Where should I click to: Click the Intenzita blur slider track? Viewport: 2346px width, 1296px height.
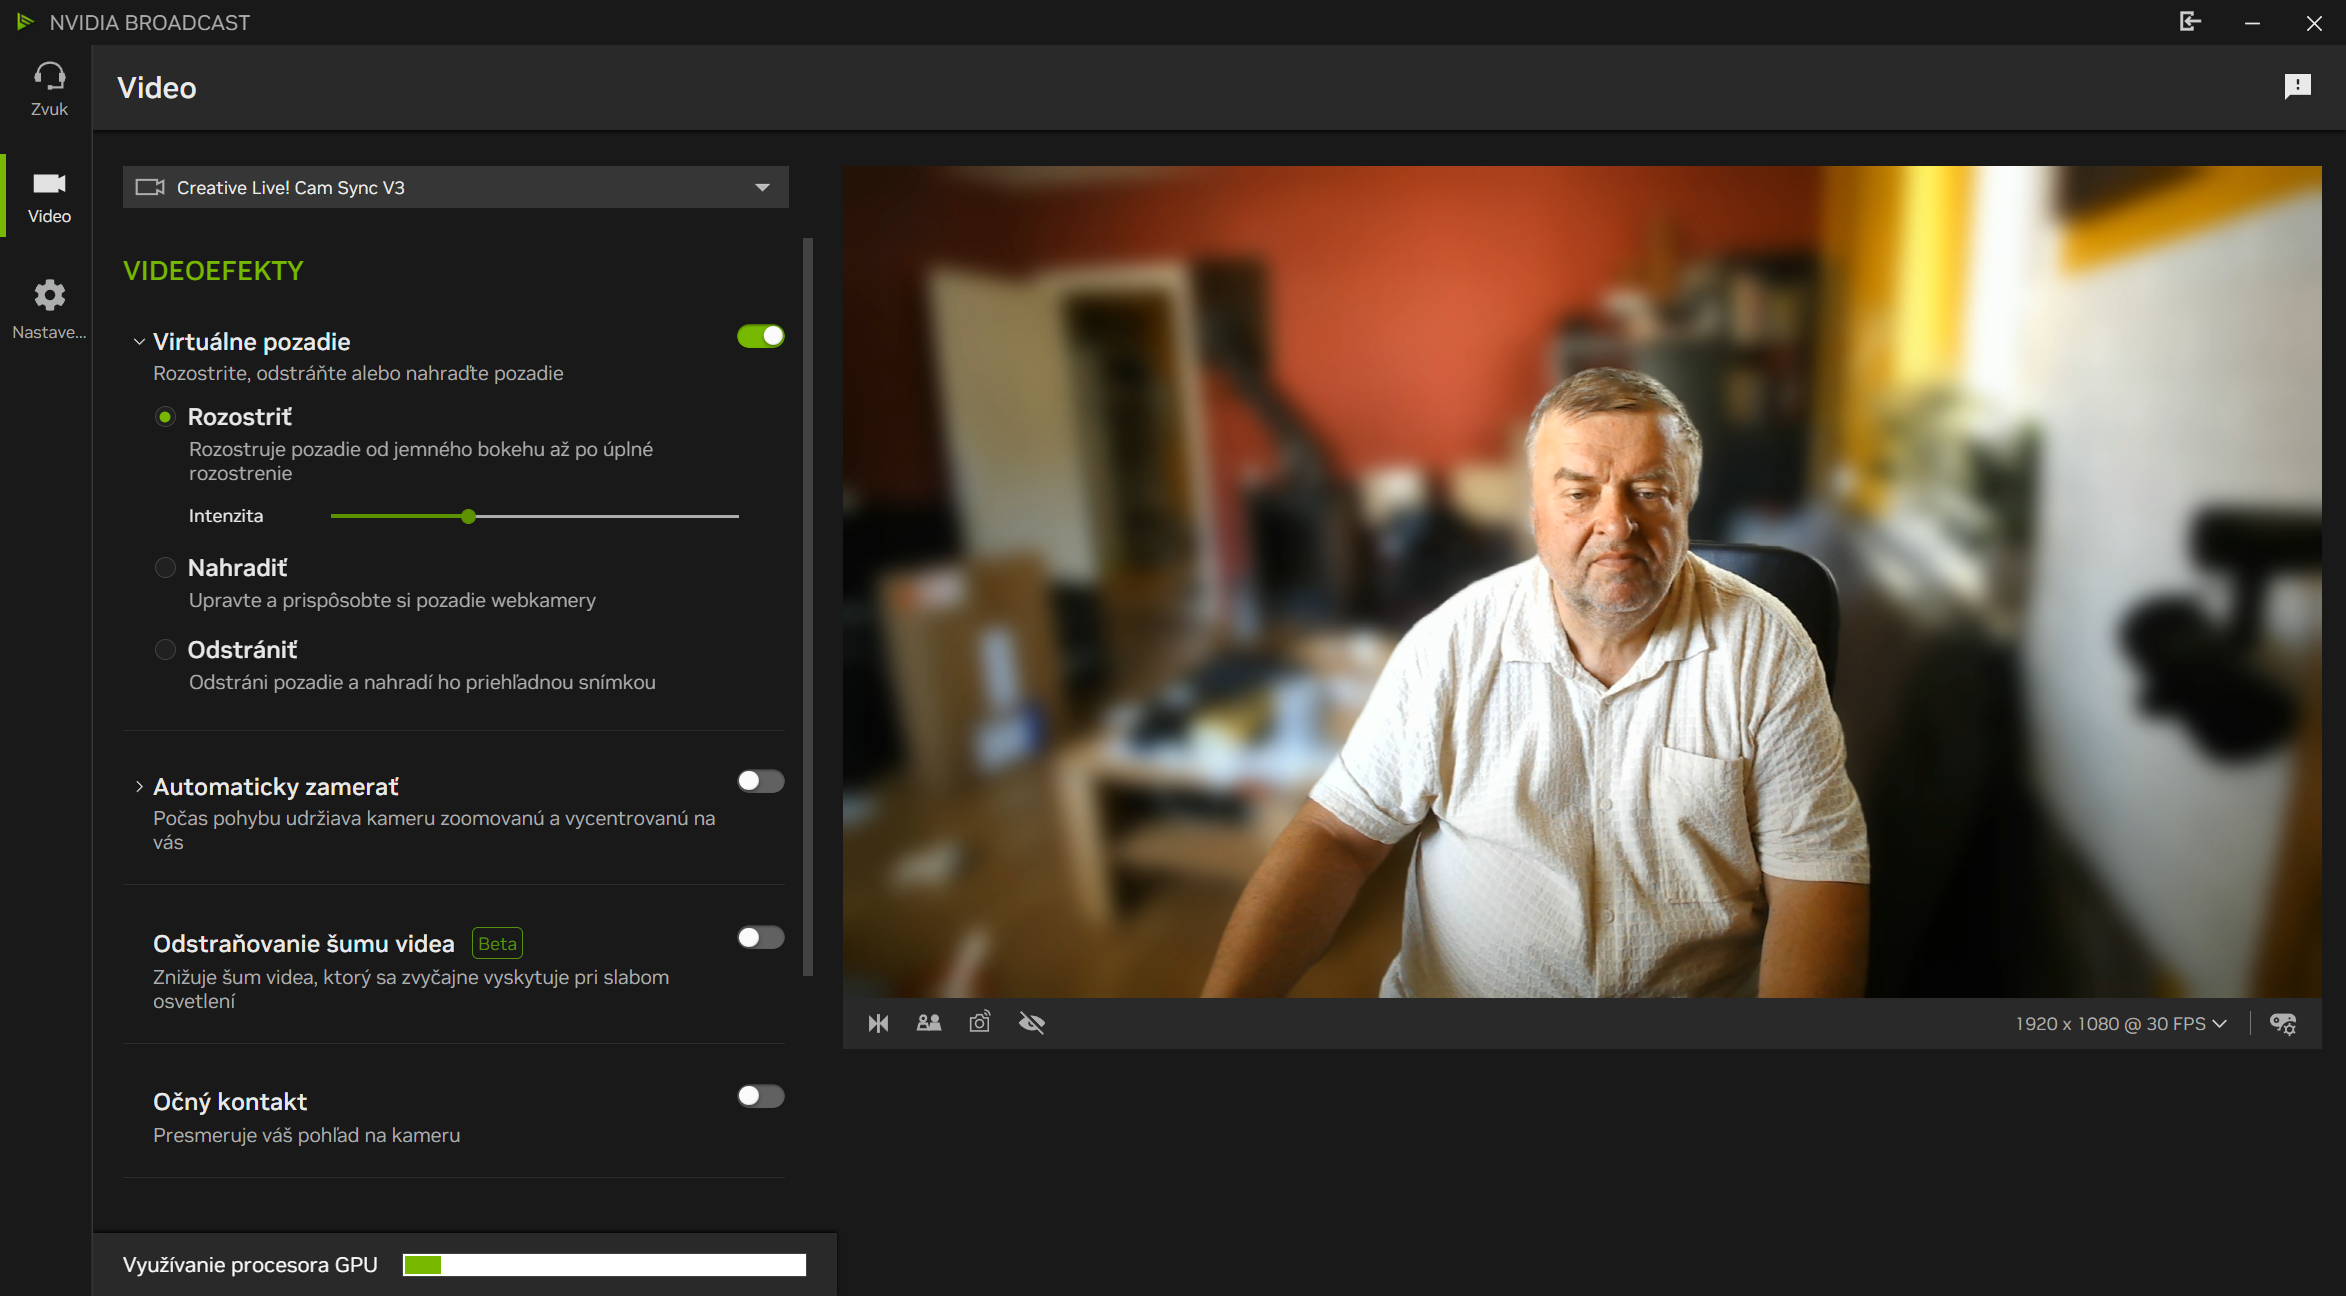pos(600,516)
